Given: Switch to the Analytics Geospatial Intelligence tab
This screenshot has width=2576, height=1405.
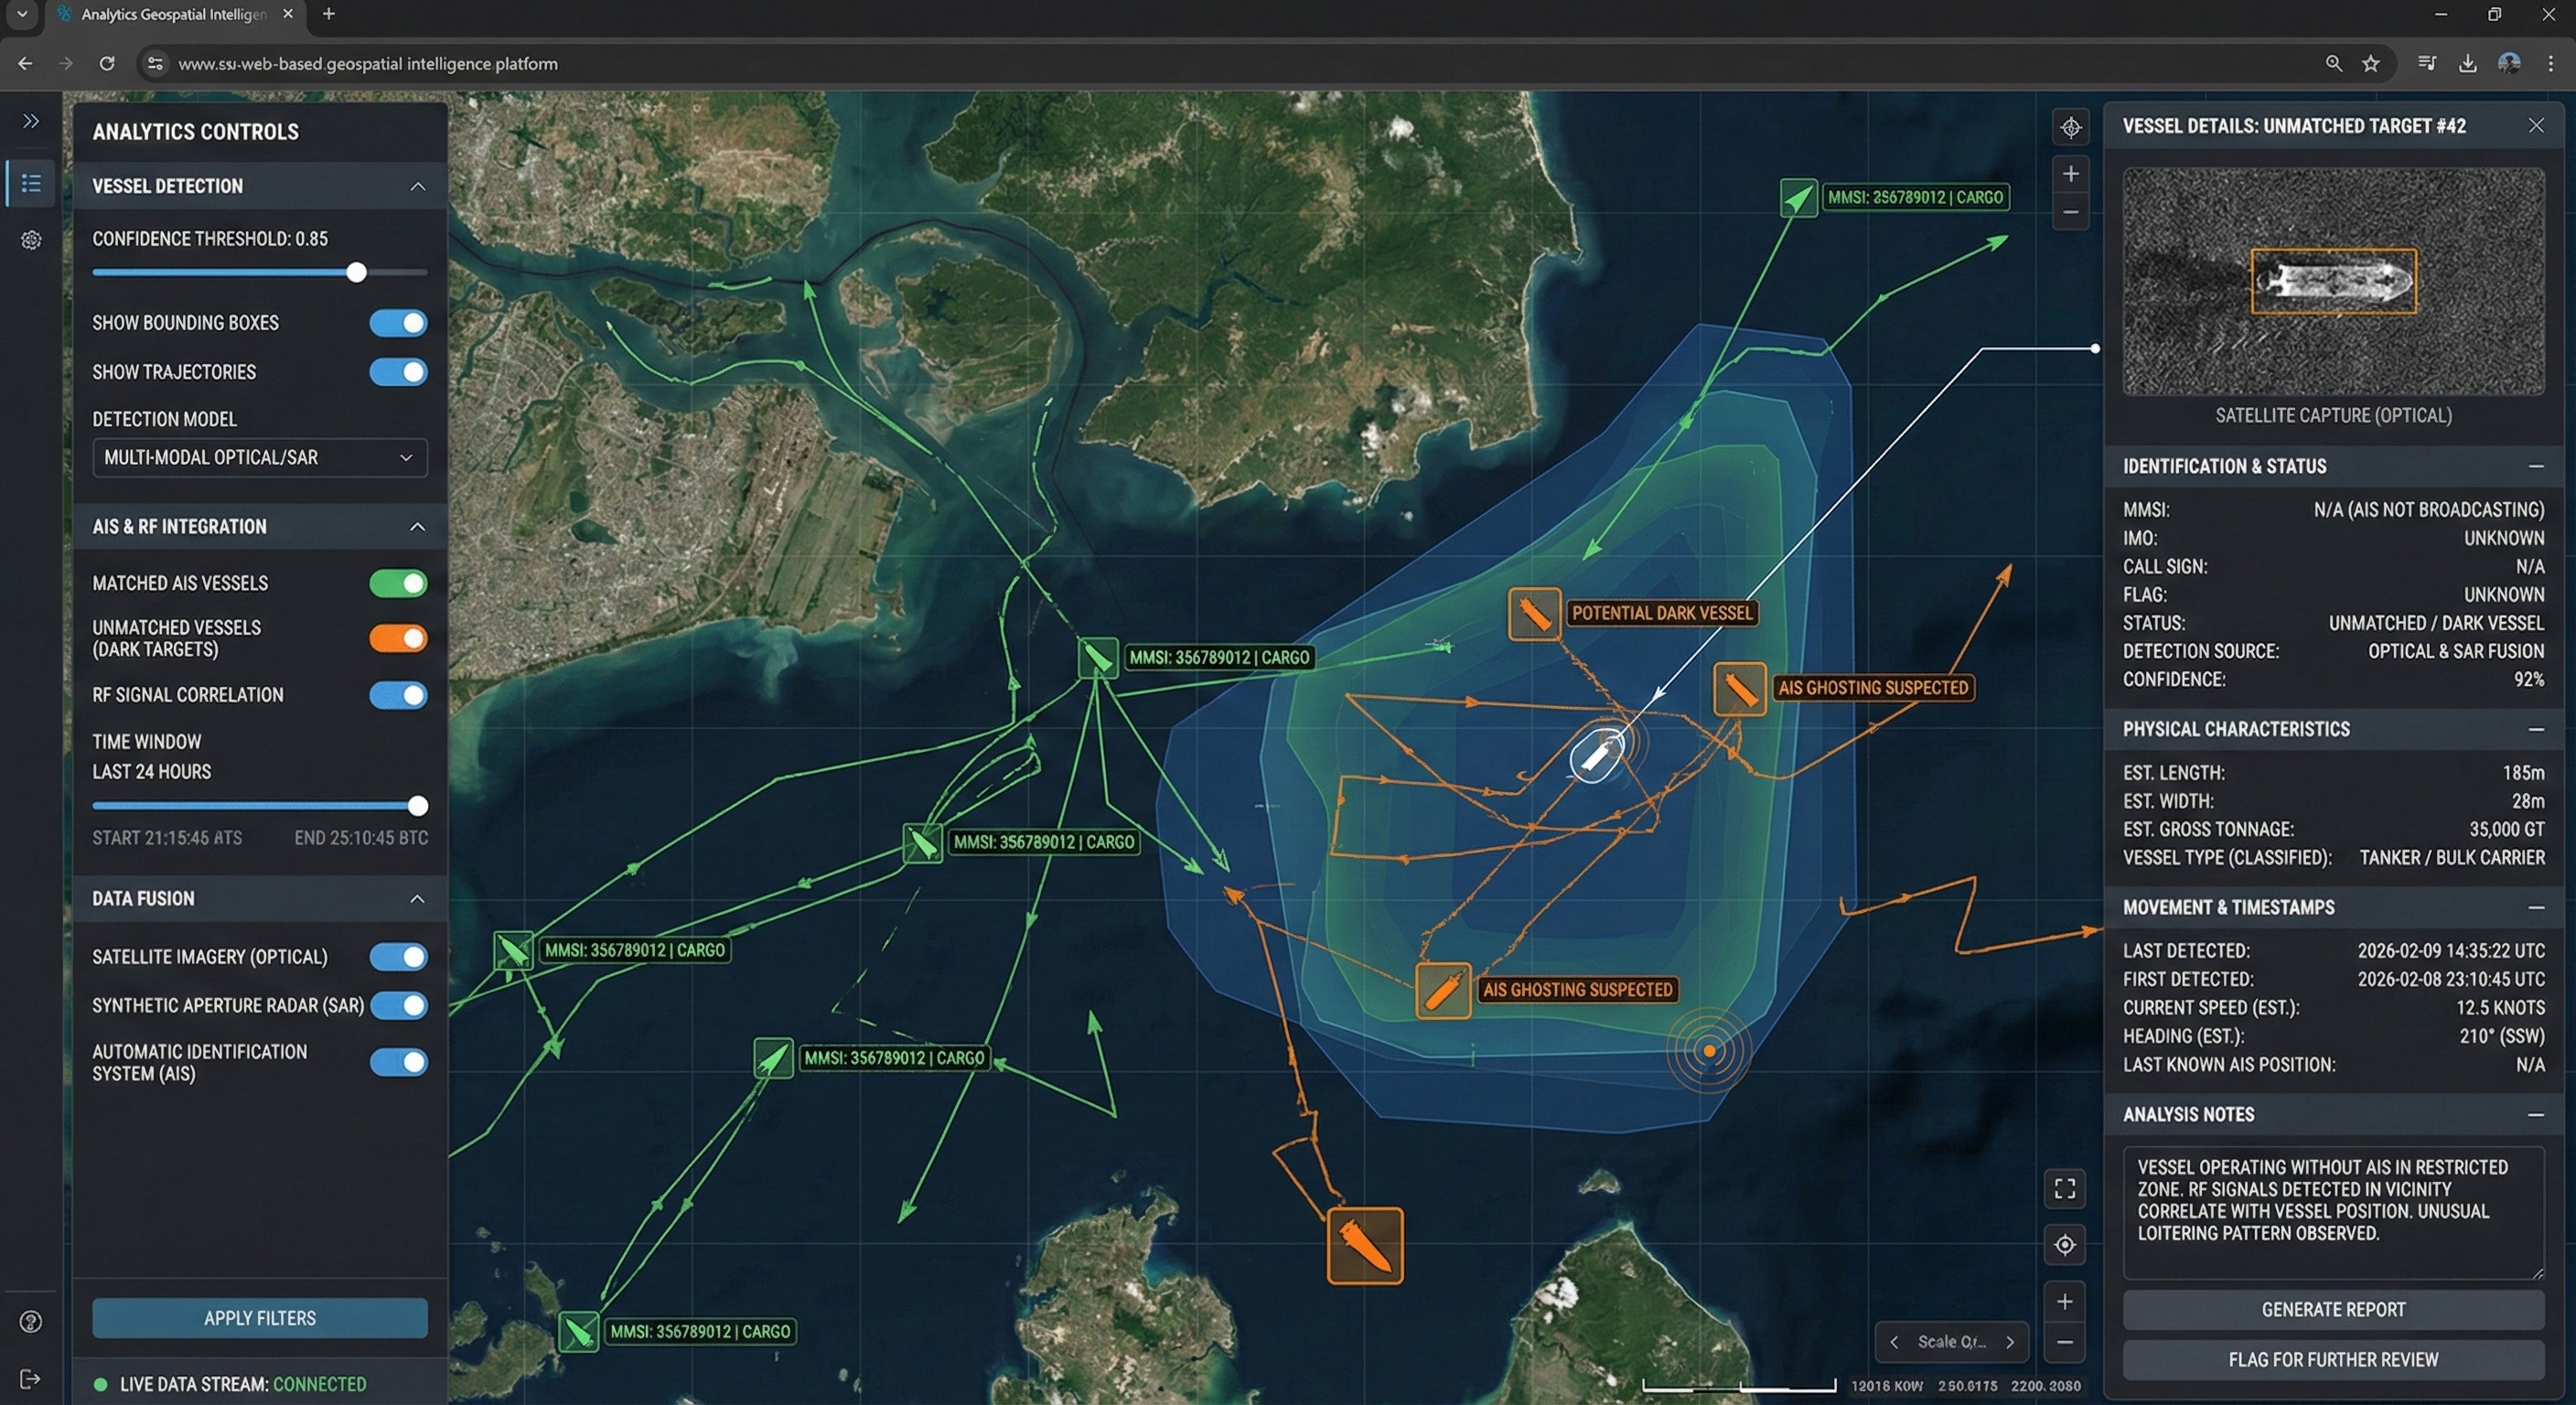Looking at the screenshot, I should [x=174, y=15].
